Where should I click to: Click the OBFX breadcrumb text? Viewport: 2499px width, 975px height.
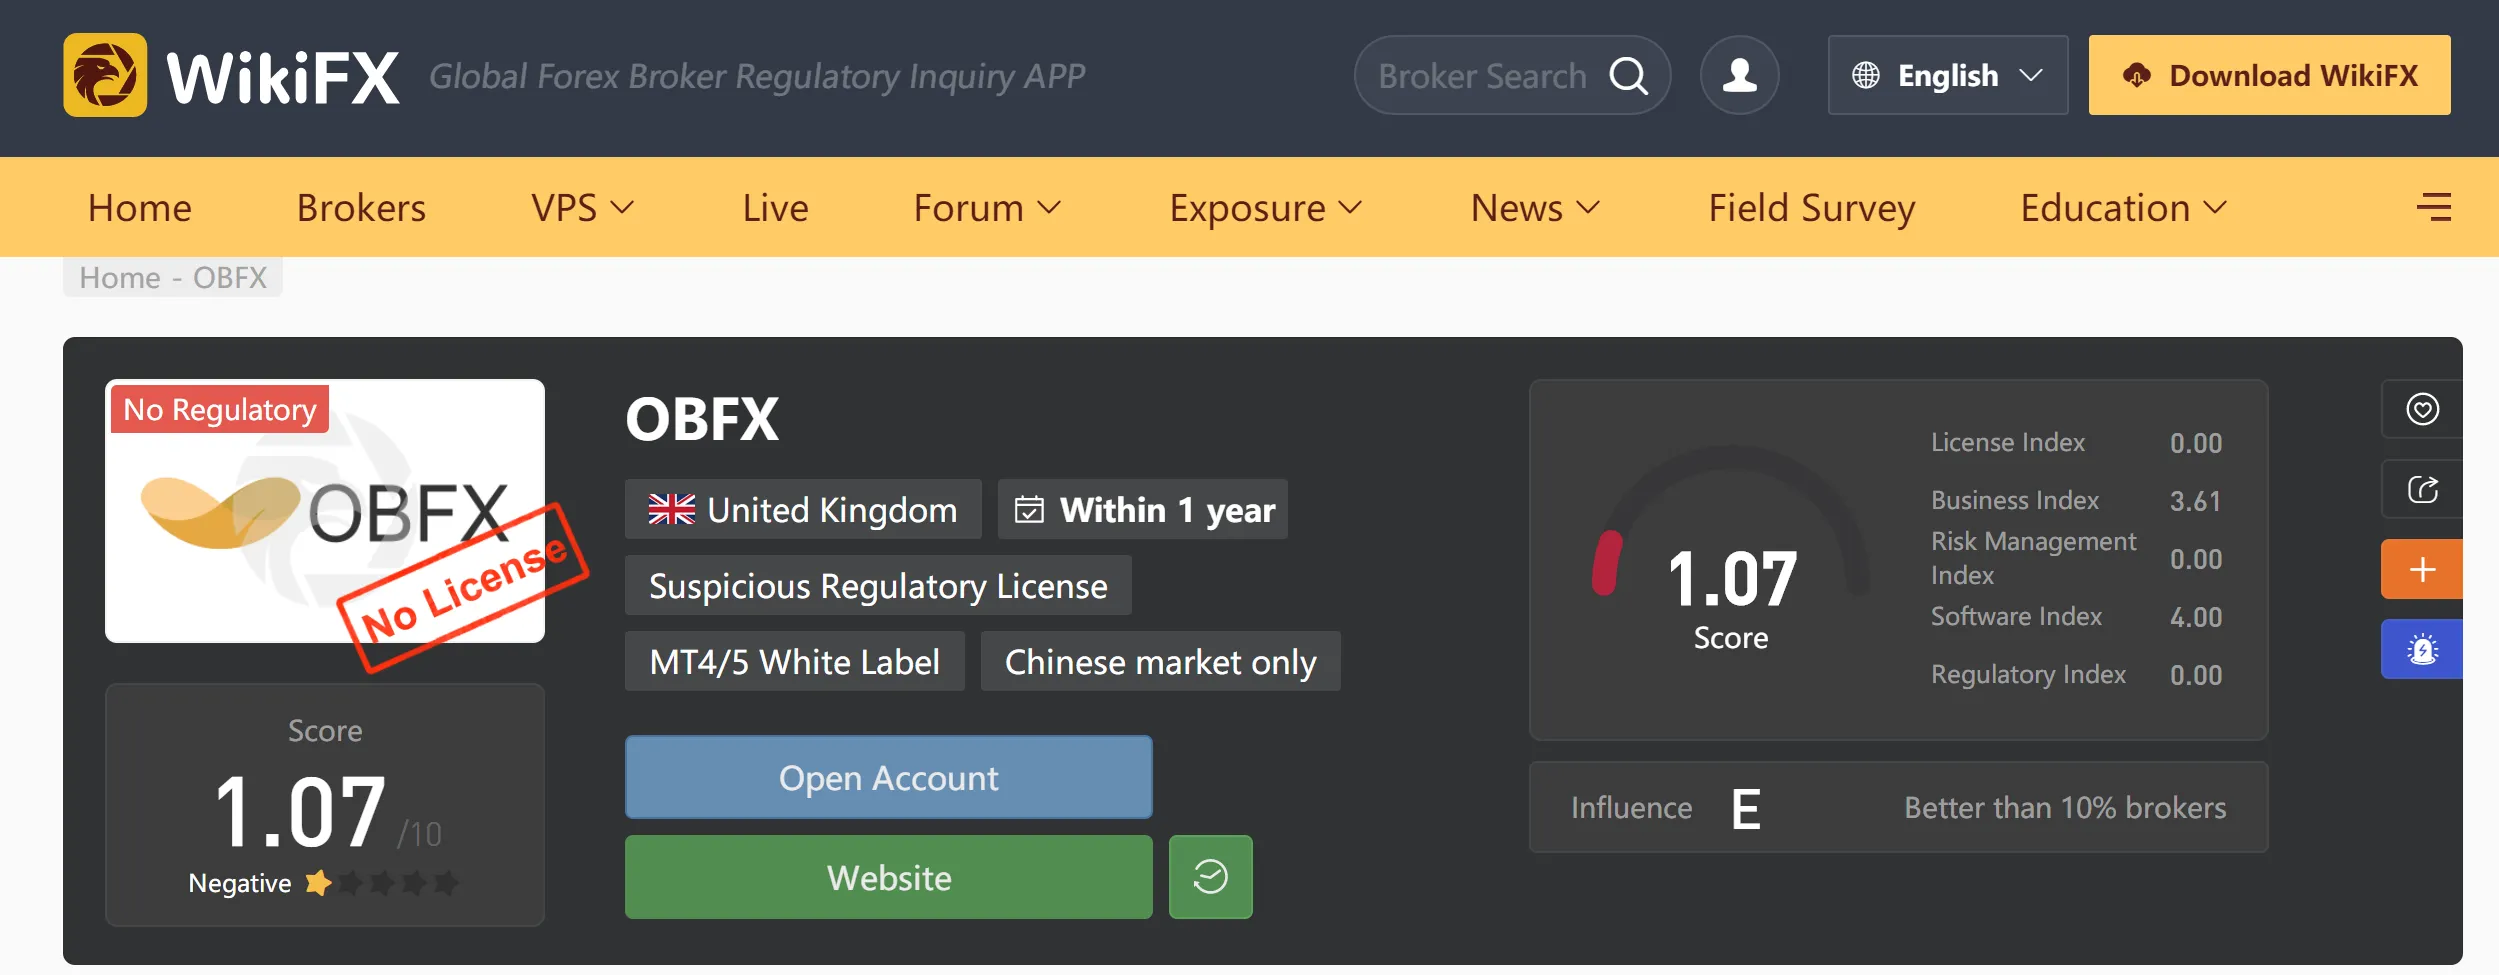[230, 277]
